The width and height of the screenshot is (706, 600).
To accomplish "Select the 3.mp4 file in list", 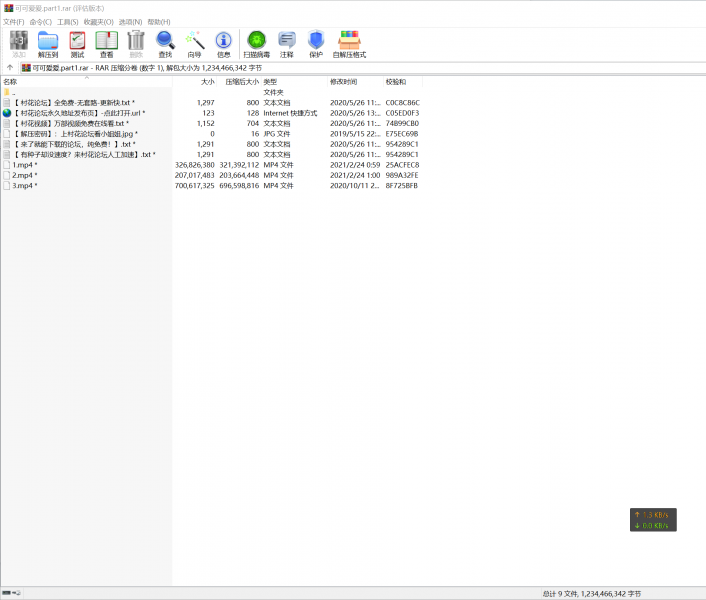I will (24, 186).
